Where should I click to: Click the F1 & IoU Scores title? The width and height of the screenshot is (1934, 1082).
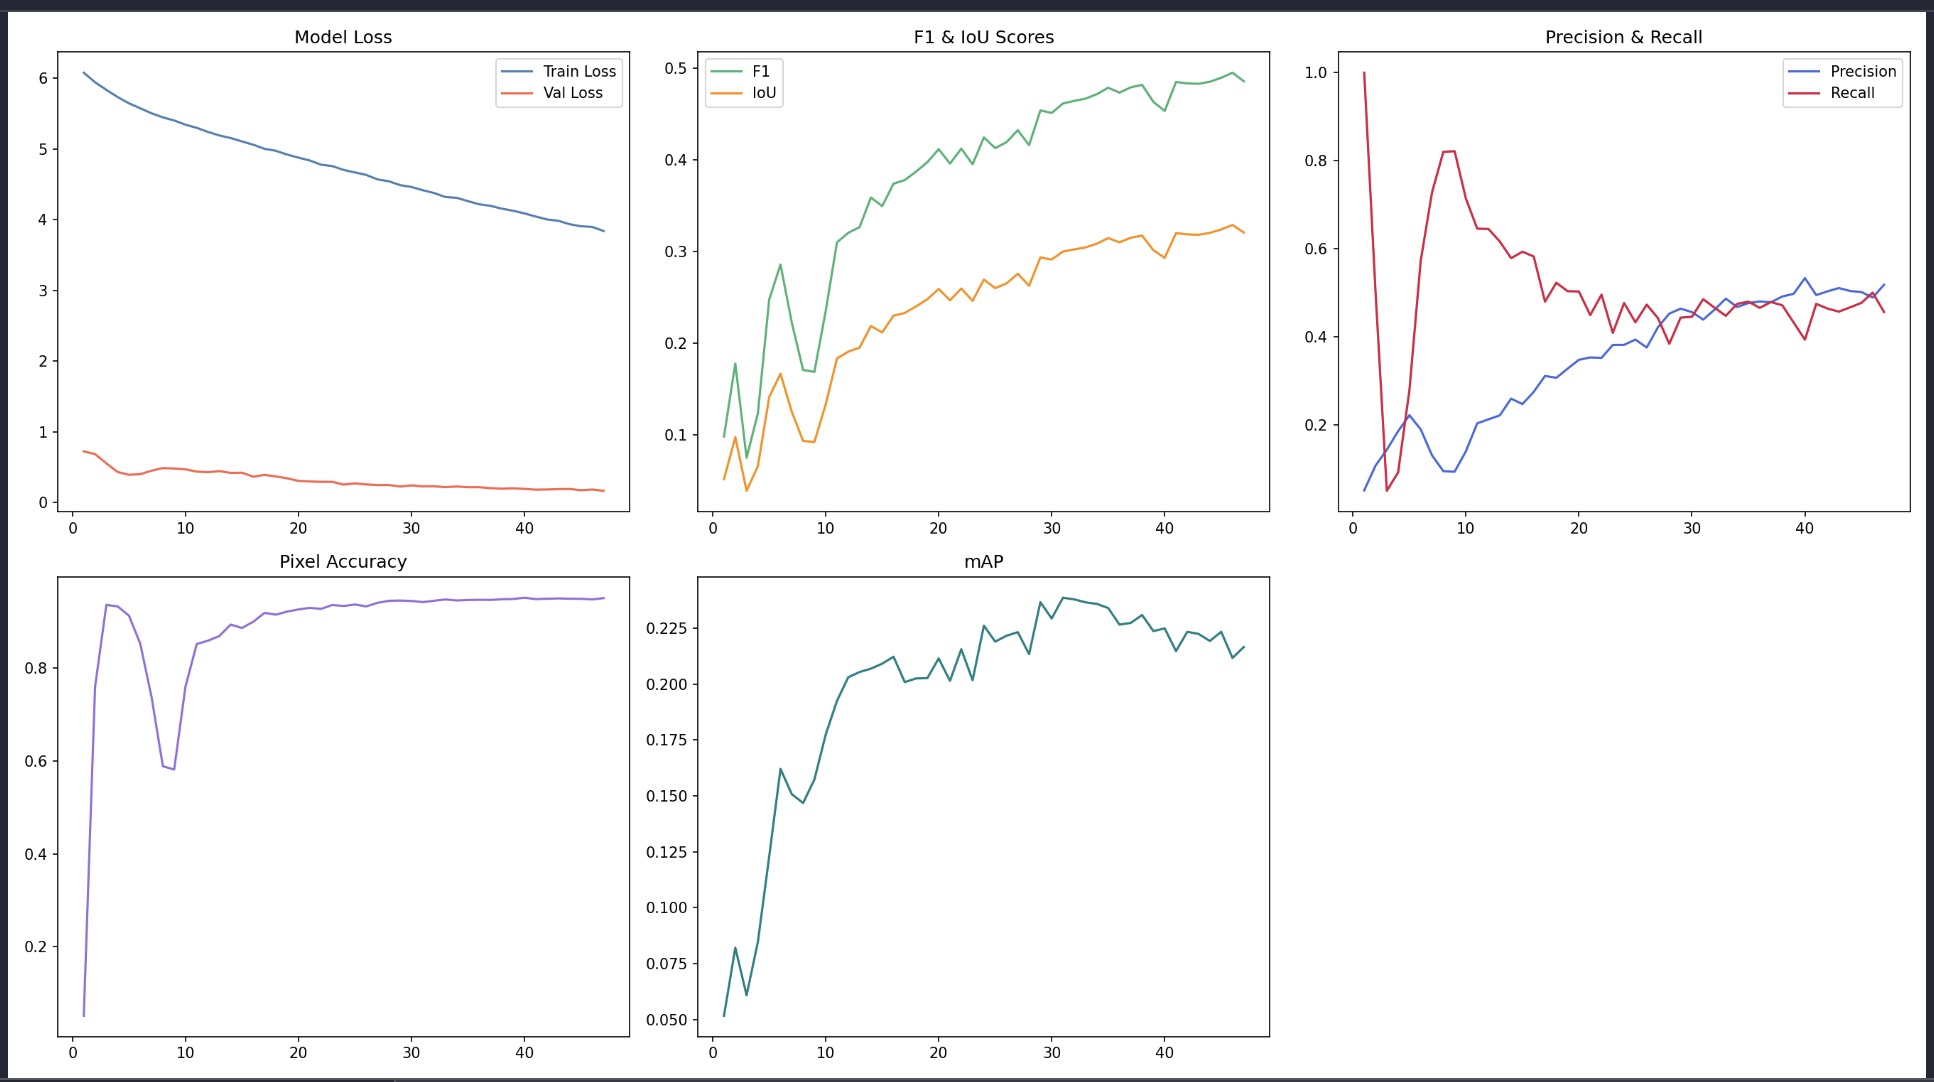pyautogui.click(x=983, y=37)
